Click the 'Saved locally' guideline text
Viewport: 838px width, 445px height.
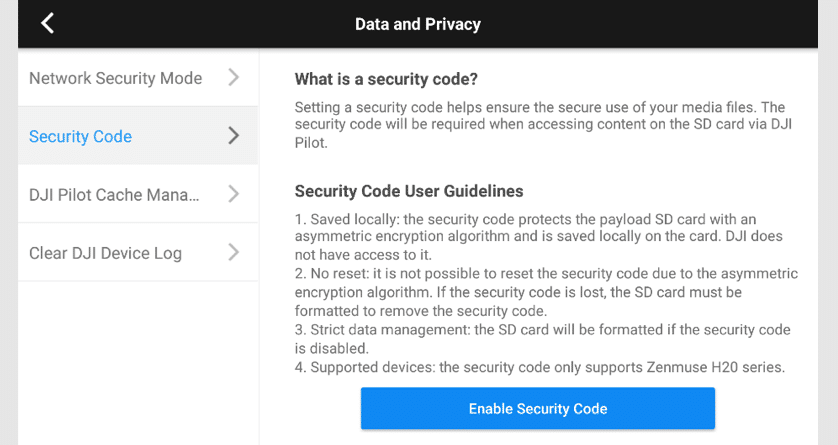(540, 237)
